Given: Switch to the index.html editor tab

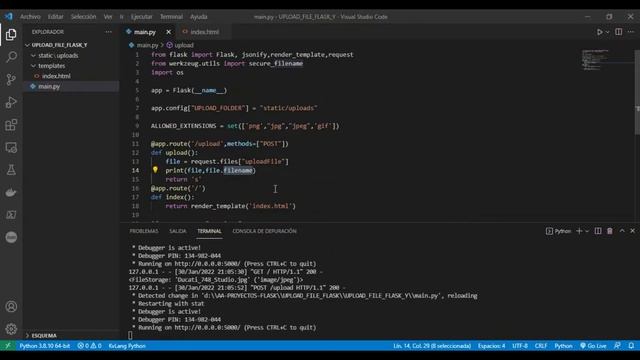Looking at the screenshot, I should 204,32.
